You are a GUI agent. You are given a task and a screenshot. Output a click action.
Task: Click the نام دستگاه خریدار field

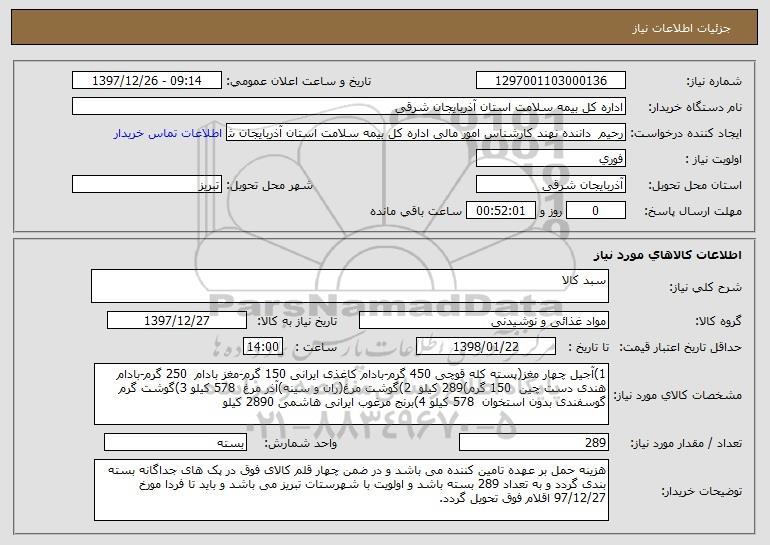349,107
